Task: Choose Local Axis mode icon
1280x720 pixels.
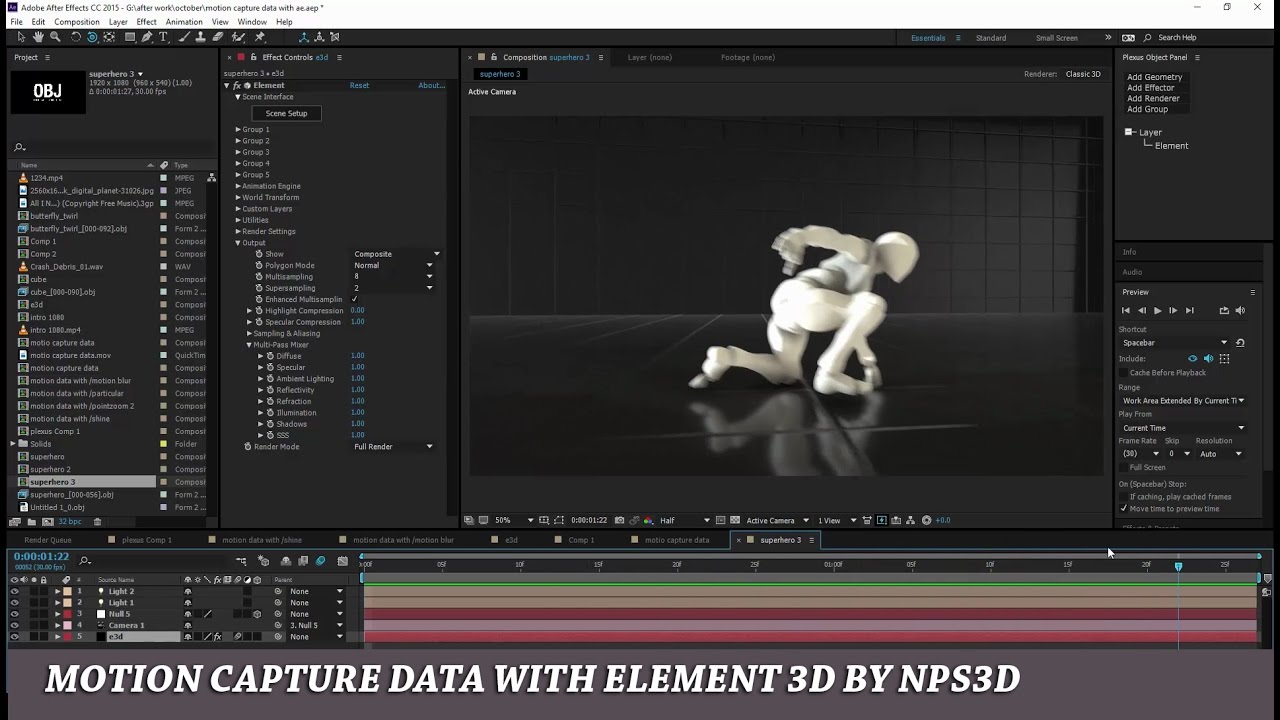Action: [x=303, y=37]
